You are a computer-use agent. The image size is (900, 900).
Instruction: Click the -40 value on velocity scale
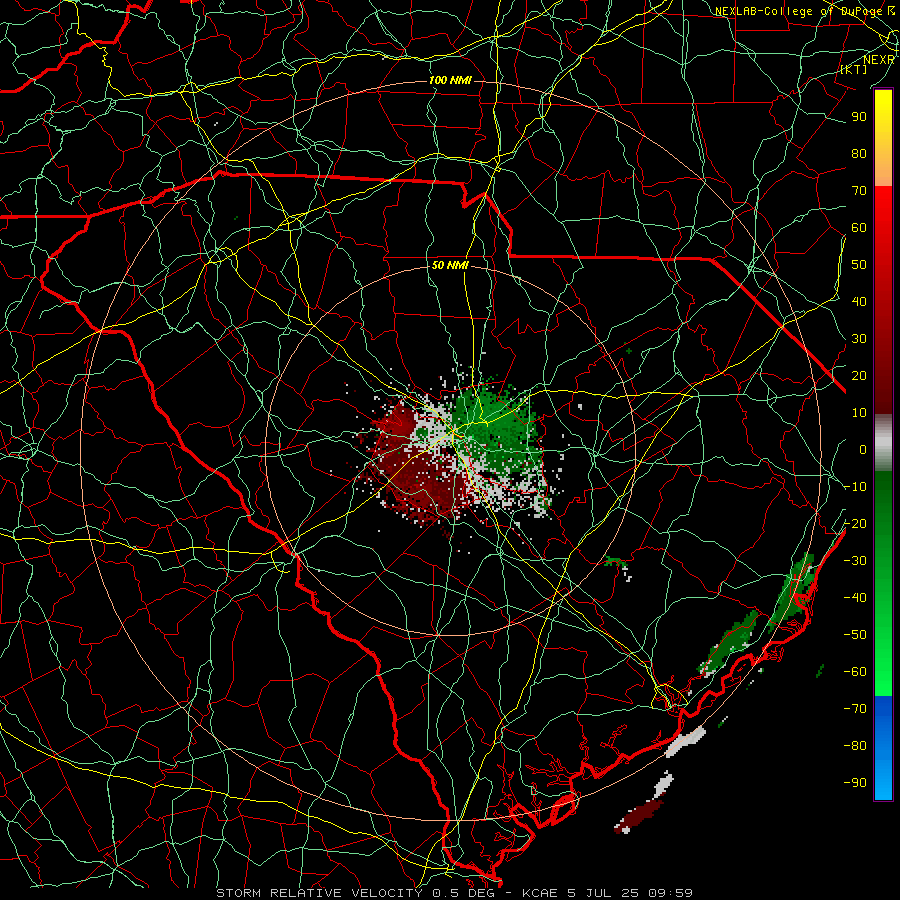(x=855, y=598)
